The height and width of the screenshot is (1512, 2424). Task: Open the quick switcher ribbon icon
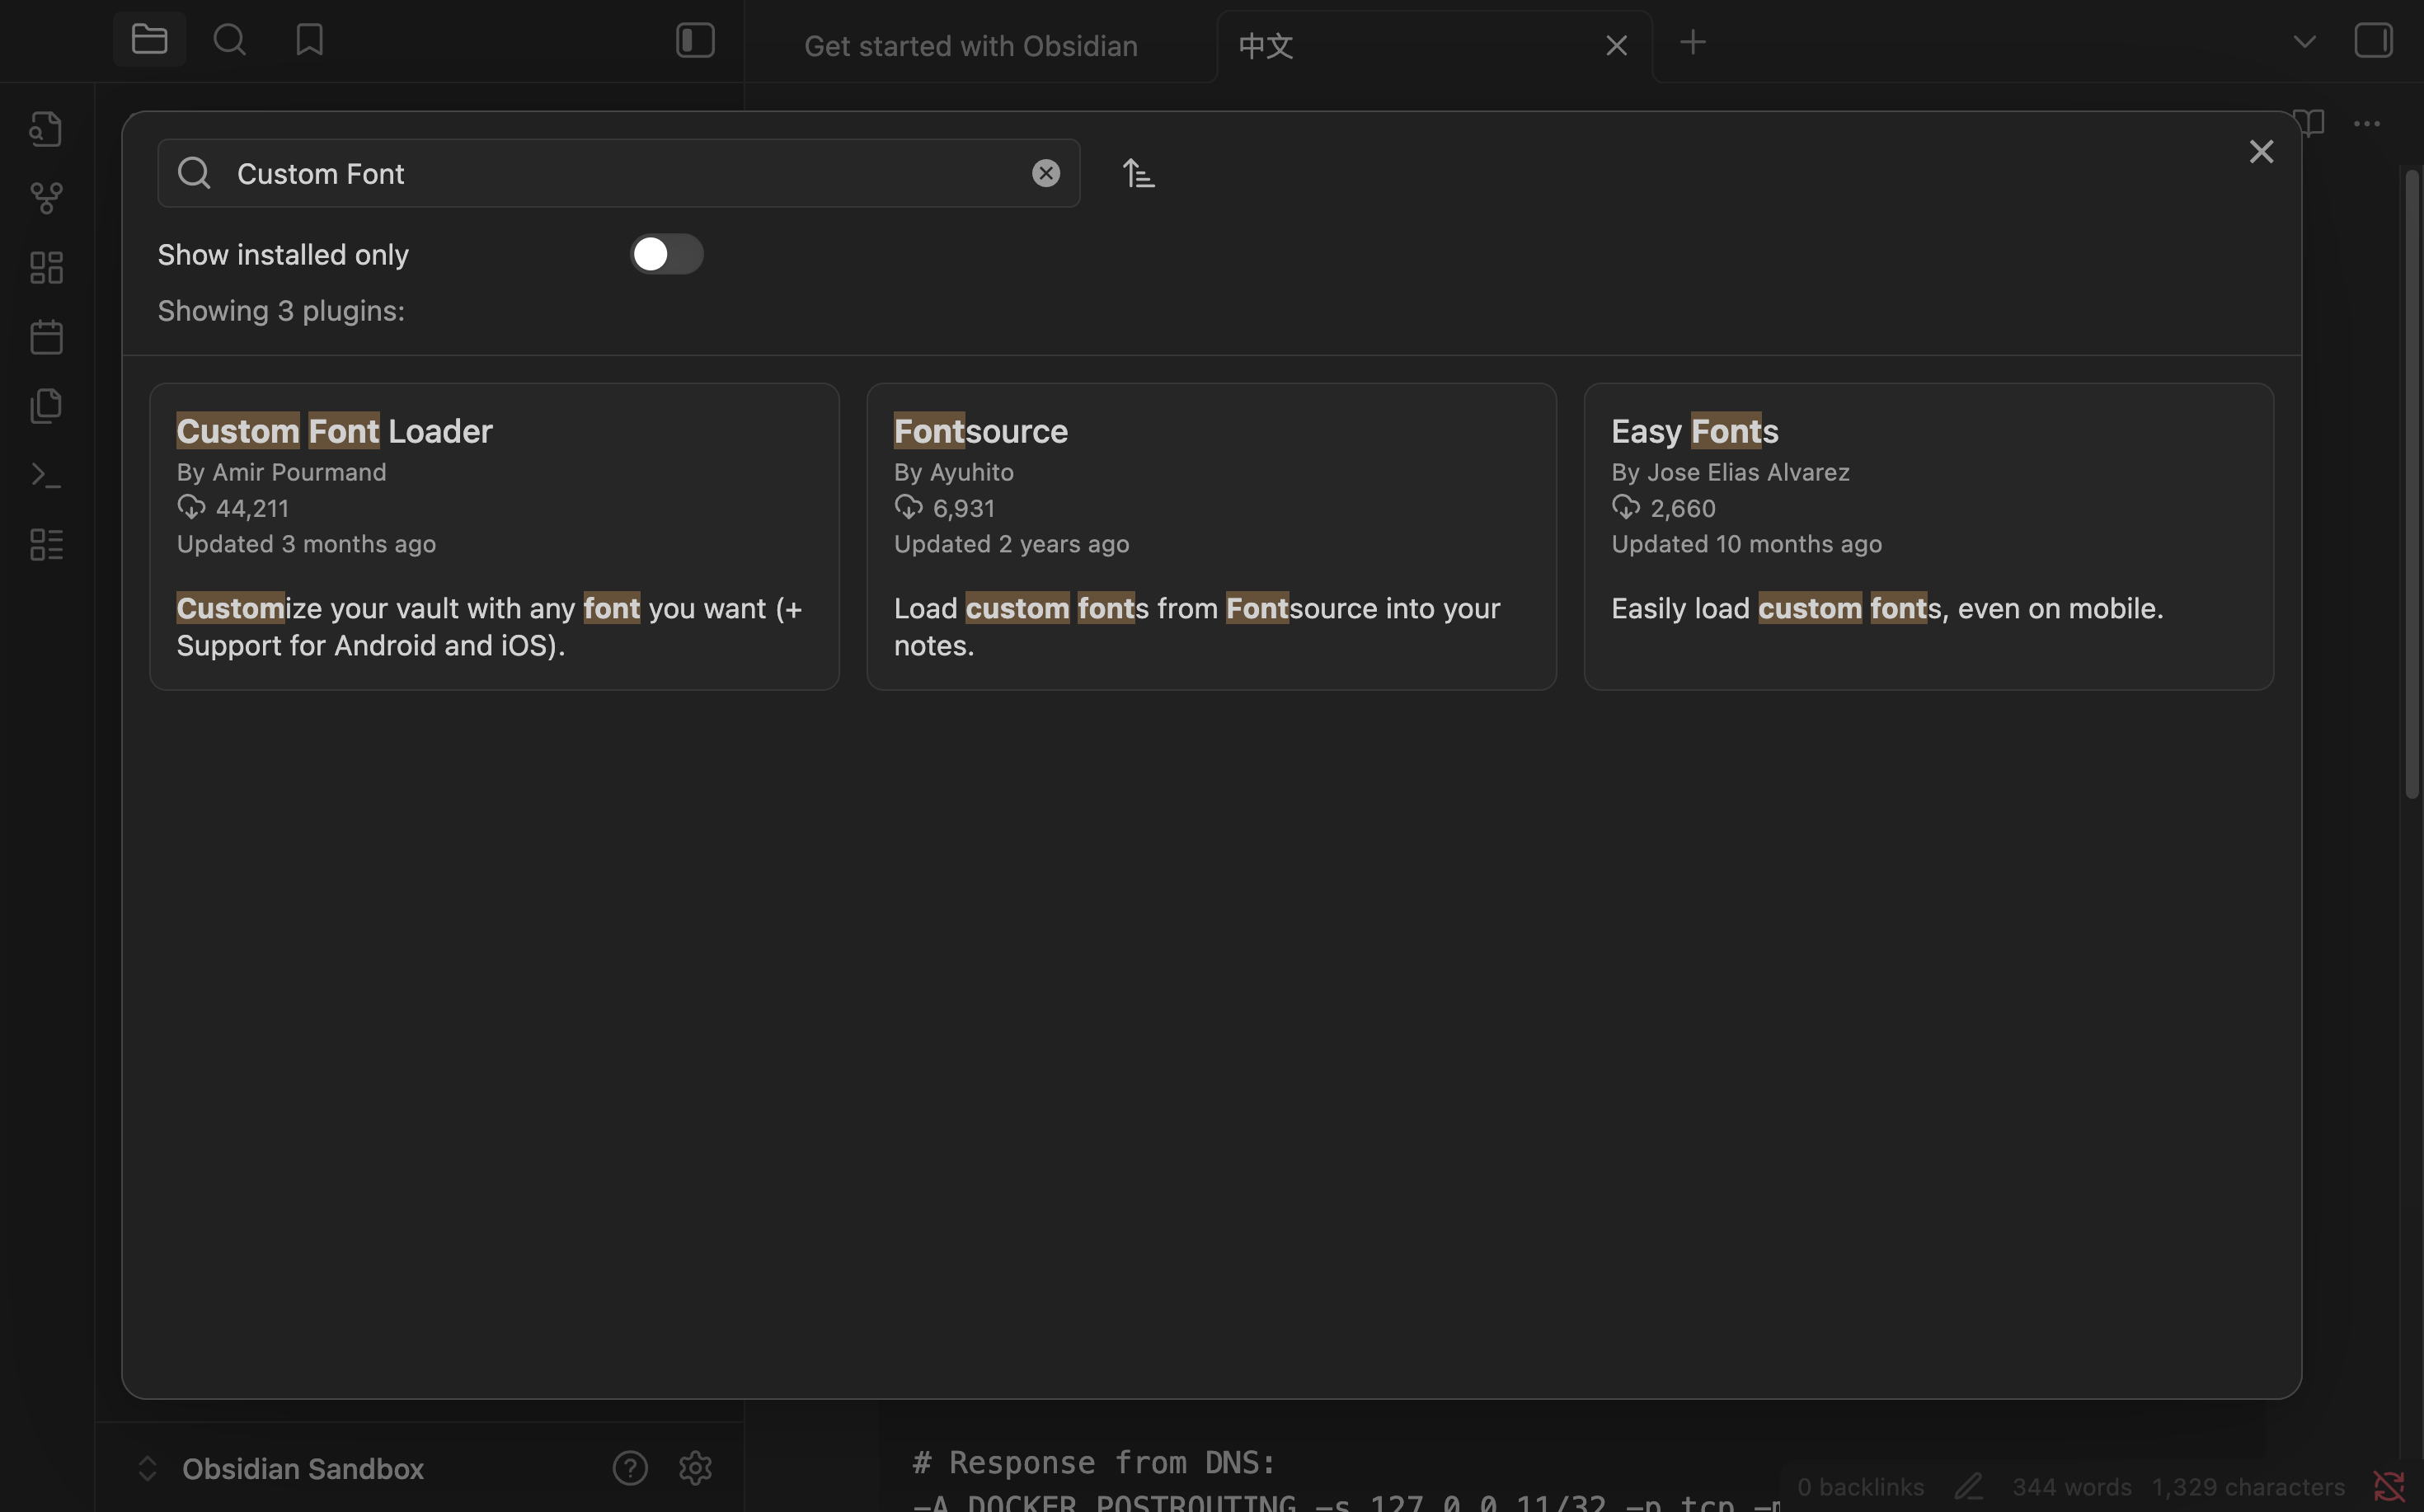pos(46,129)
